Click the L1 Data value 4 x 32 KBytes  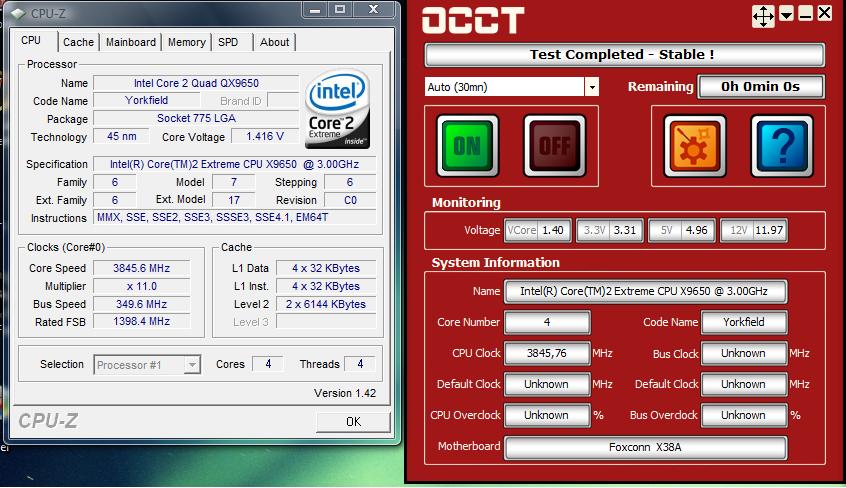coord(326,268)
